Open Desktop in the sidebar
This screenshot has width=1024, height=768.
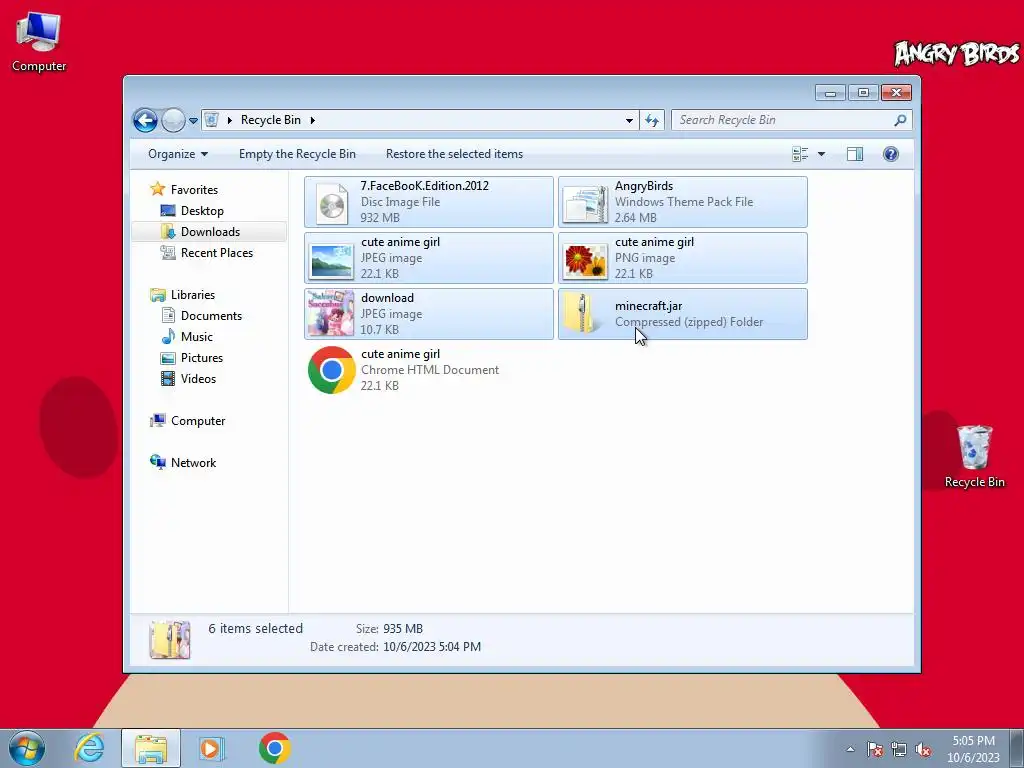click(202, 211)
